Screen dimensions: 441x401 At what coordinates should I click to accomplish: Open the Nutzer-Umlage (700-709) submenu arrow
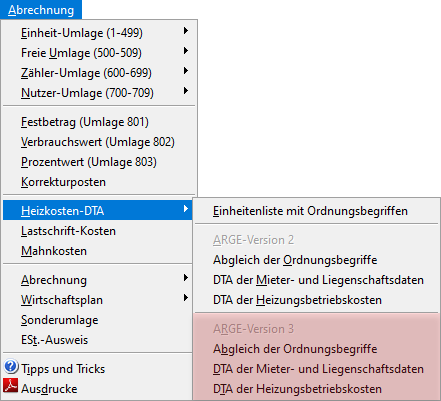[186, 91]
